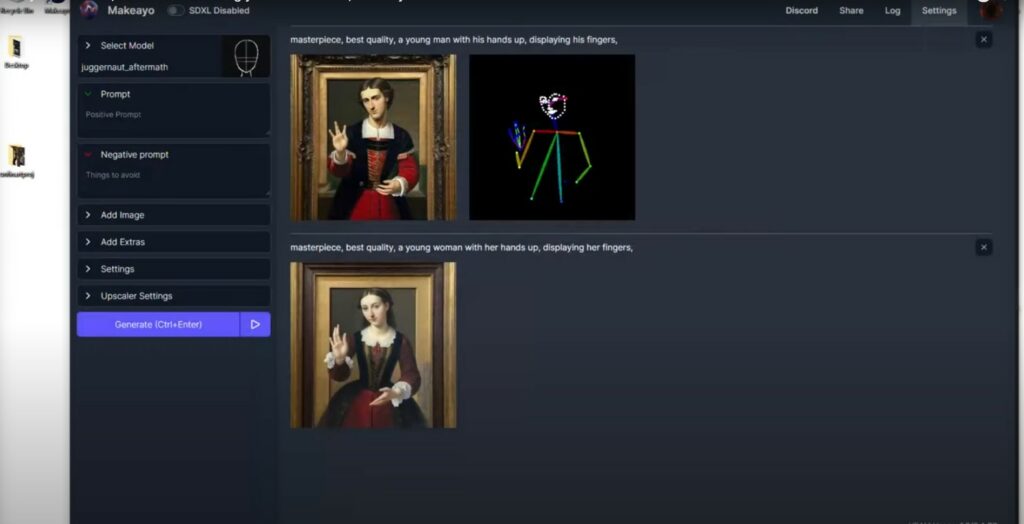1024x524 pixels.
Task: Open the Share menu item
Action: 851,10
